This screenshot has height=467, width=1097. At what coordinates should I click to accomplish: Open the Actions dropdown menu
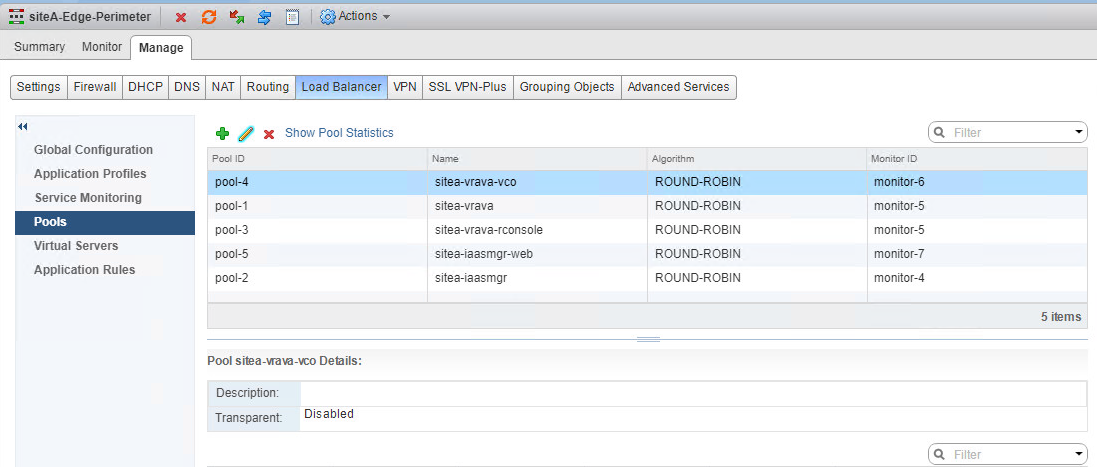(355, 17)
